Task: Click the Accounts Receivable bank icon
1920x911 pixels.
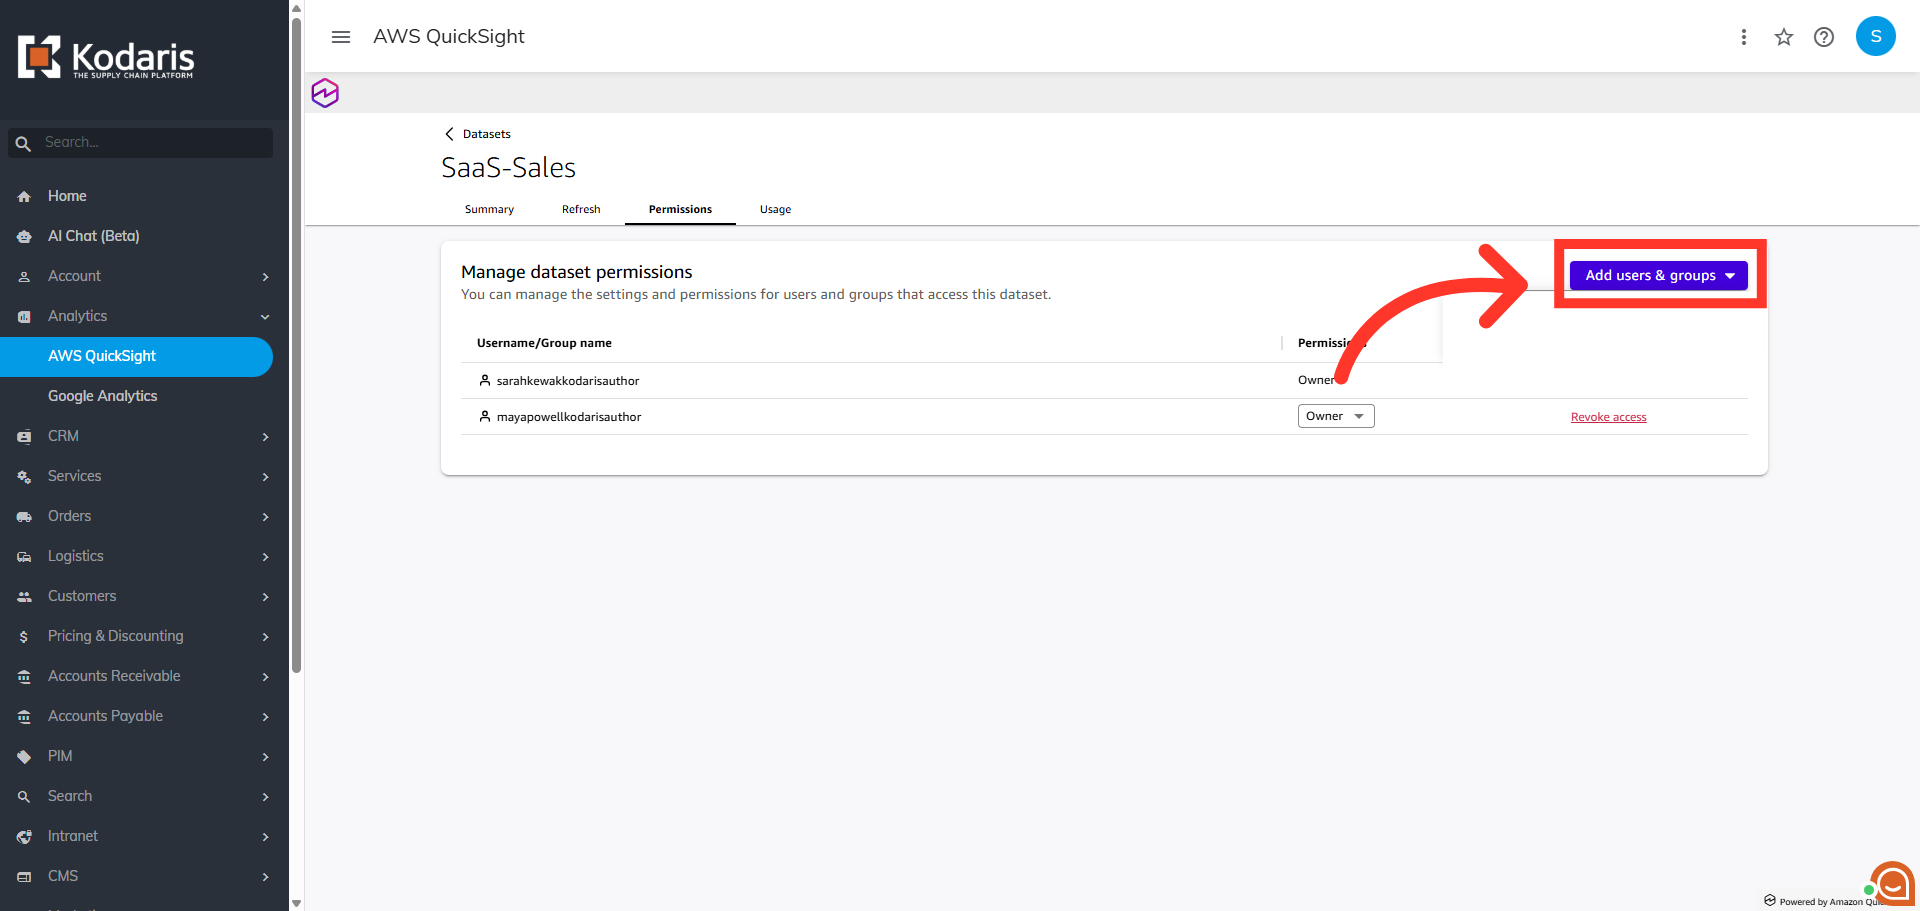Action: [24, 677]
